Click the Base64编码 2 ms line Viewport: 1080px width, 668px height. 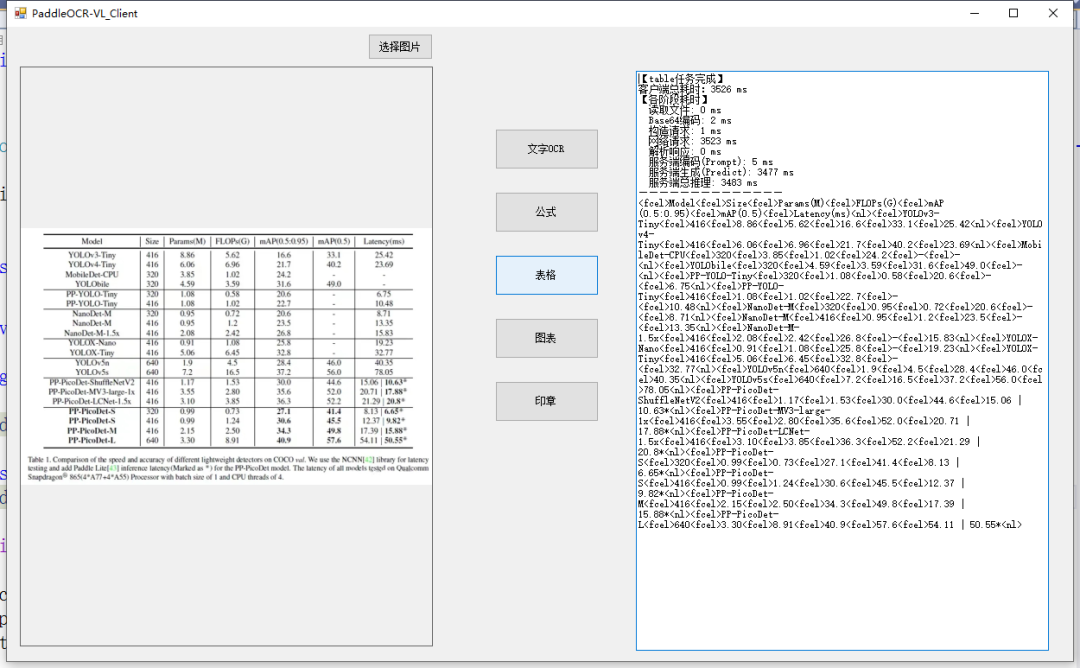point(689,121)
